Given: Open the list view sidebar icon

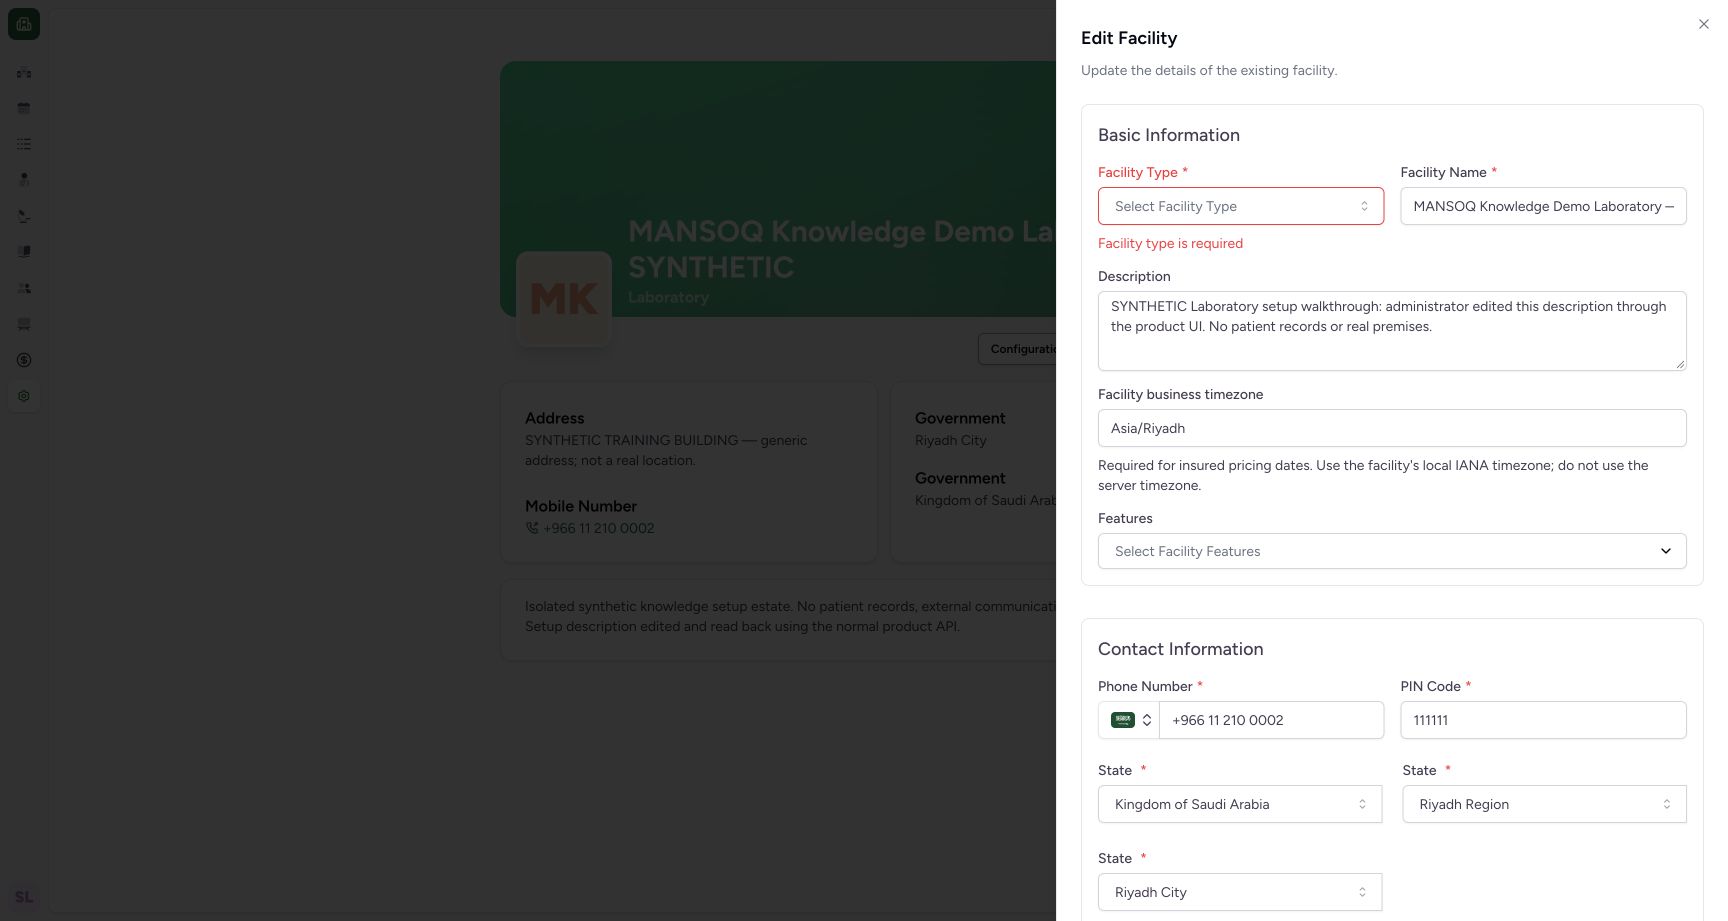Looking at the screenshot, I should [24, 144].
